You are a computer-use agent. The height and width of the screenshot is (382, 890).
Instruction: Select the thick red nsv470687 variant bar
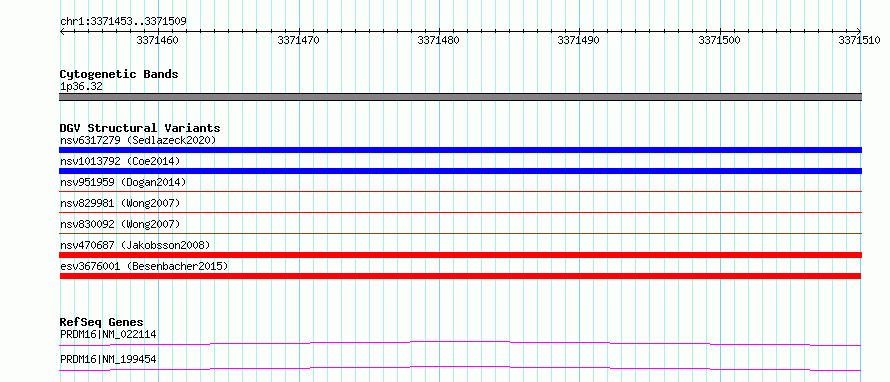[460, 255]
